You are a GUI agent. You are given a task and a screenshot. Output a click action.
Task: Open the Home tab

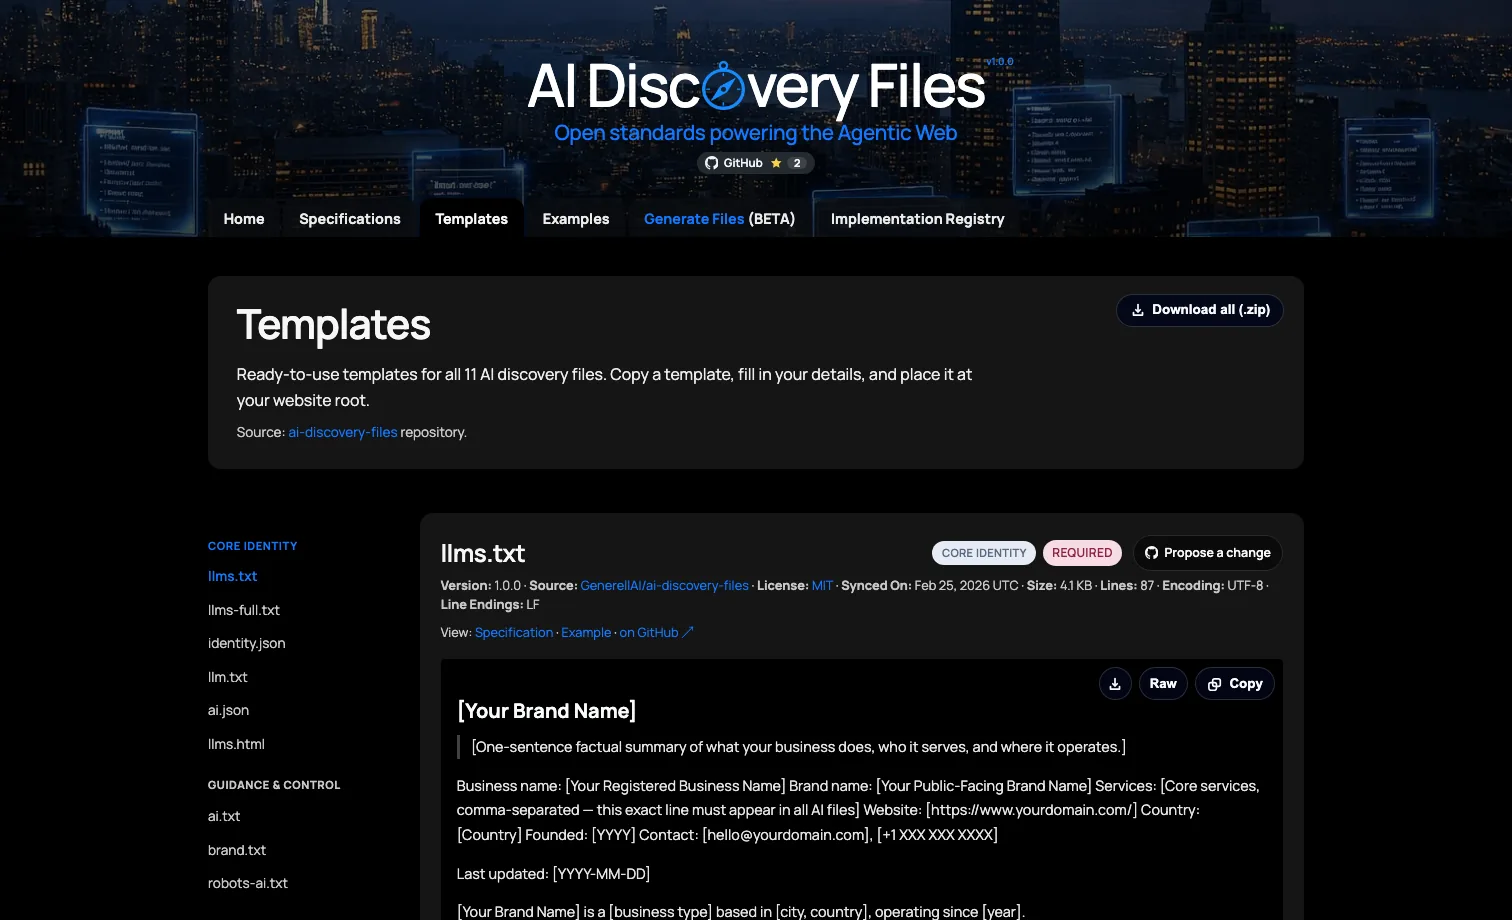244,219
